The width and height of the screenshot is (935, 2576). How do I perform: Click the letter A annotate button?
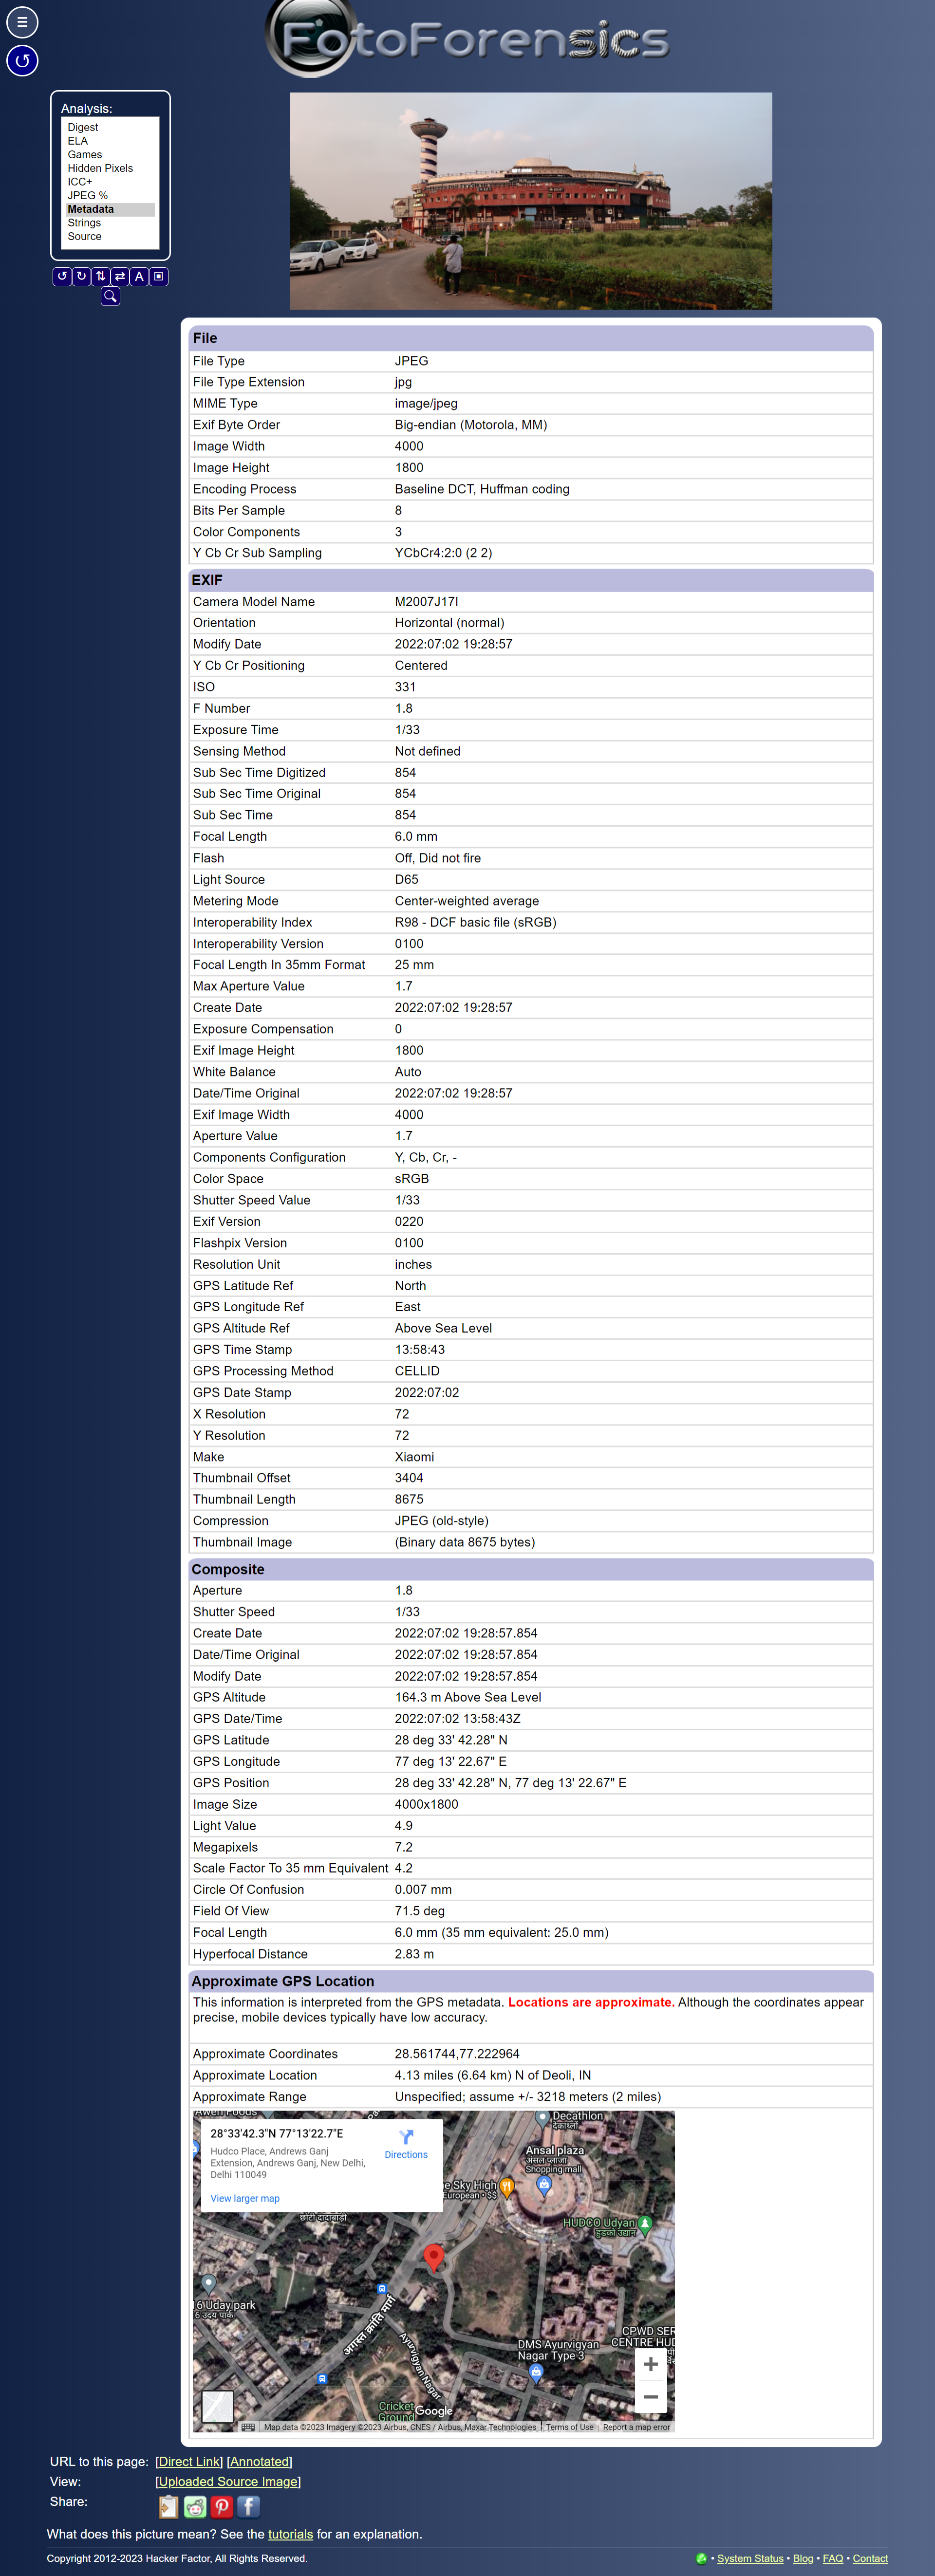pos(139,277)
